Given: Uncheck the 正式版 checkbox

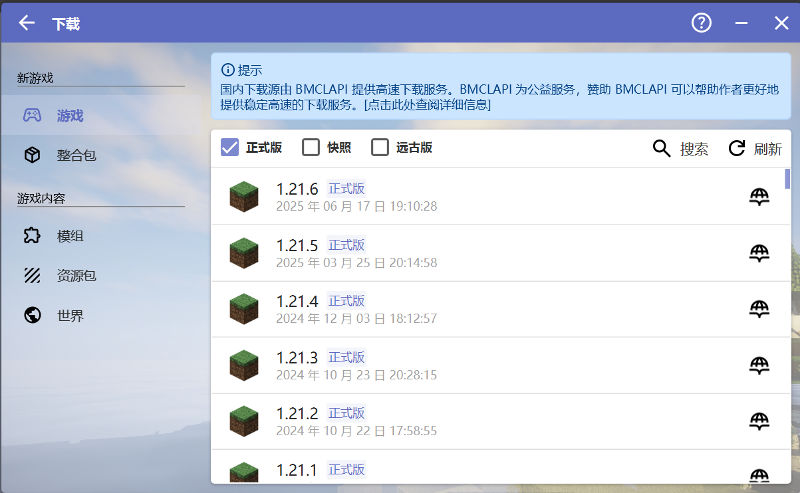Looking at the screenshot, I should 230,147.
